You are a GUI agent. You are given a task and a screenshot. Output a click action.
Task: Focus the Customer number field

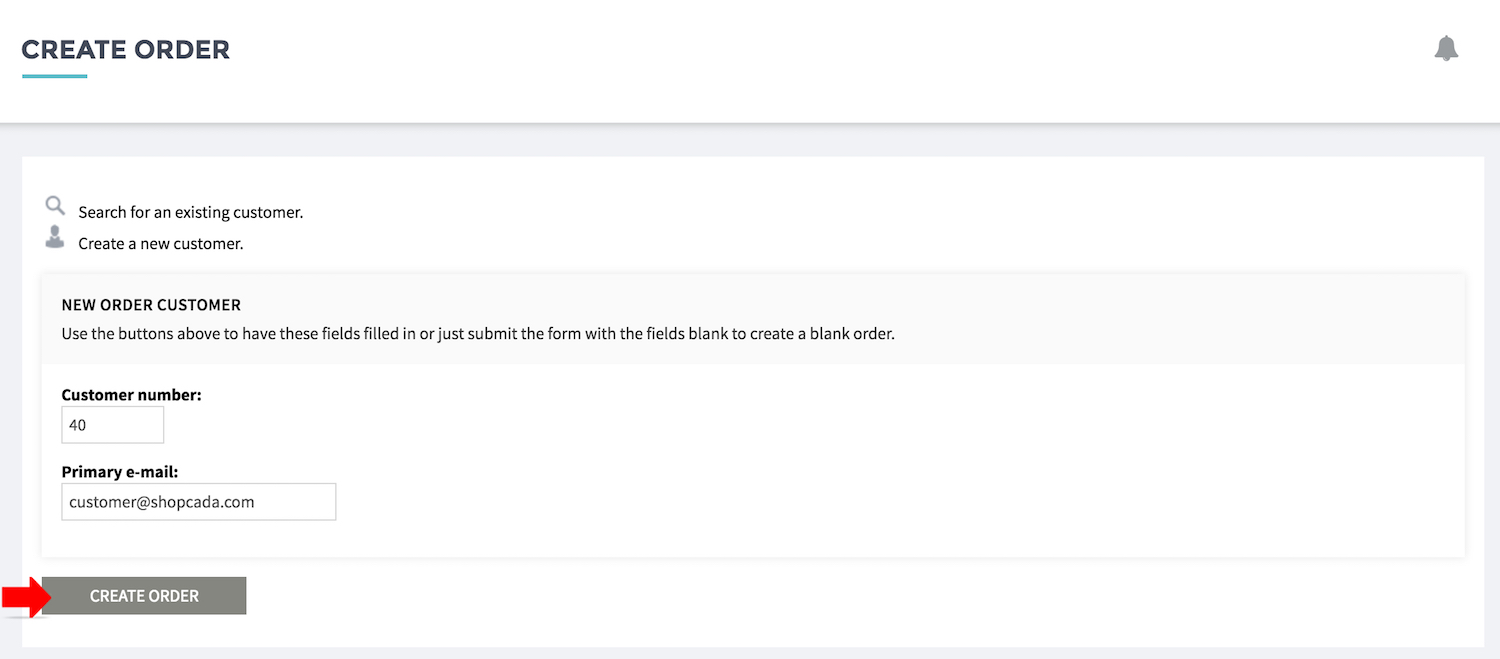[x=112, y=425]
